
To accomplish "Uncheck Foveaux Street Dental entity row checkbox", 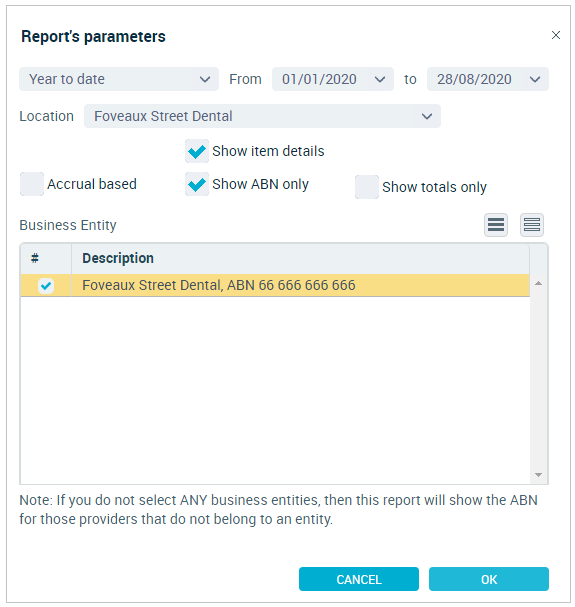I will click(x=46, y=286).
